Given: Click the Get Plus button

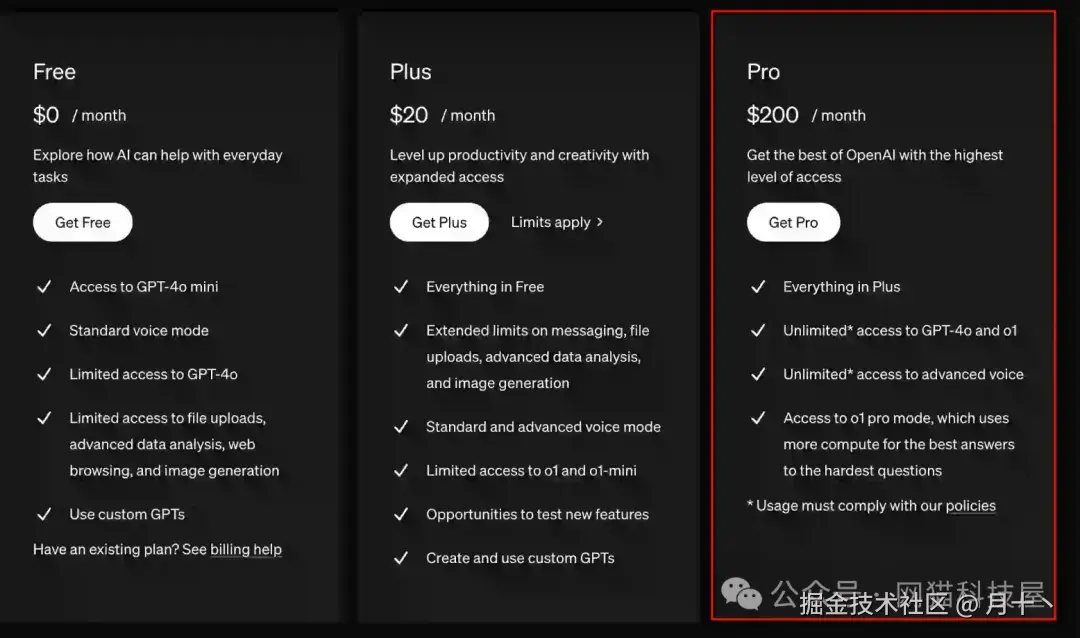Looking at the screenshot, I should pyautogui.click(x=439, y=222).
